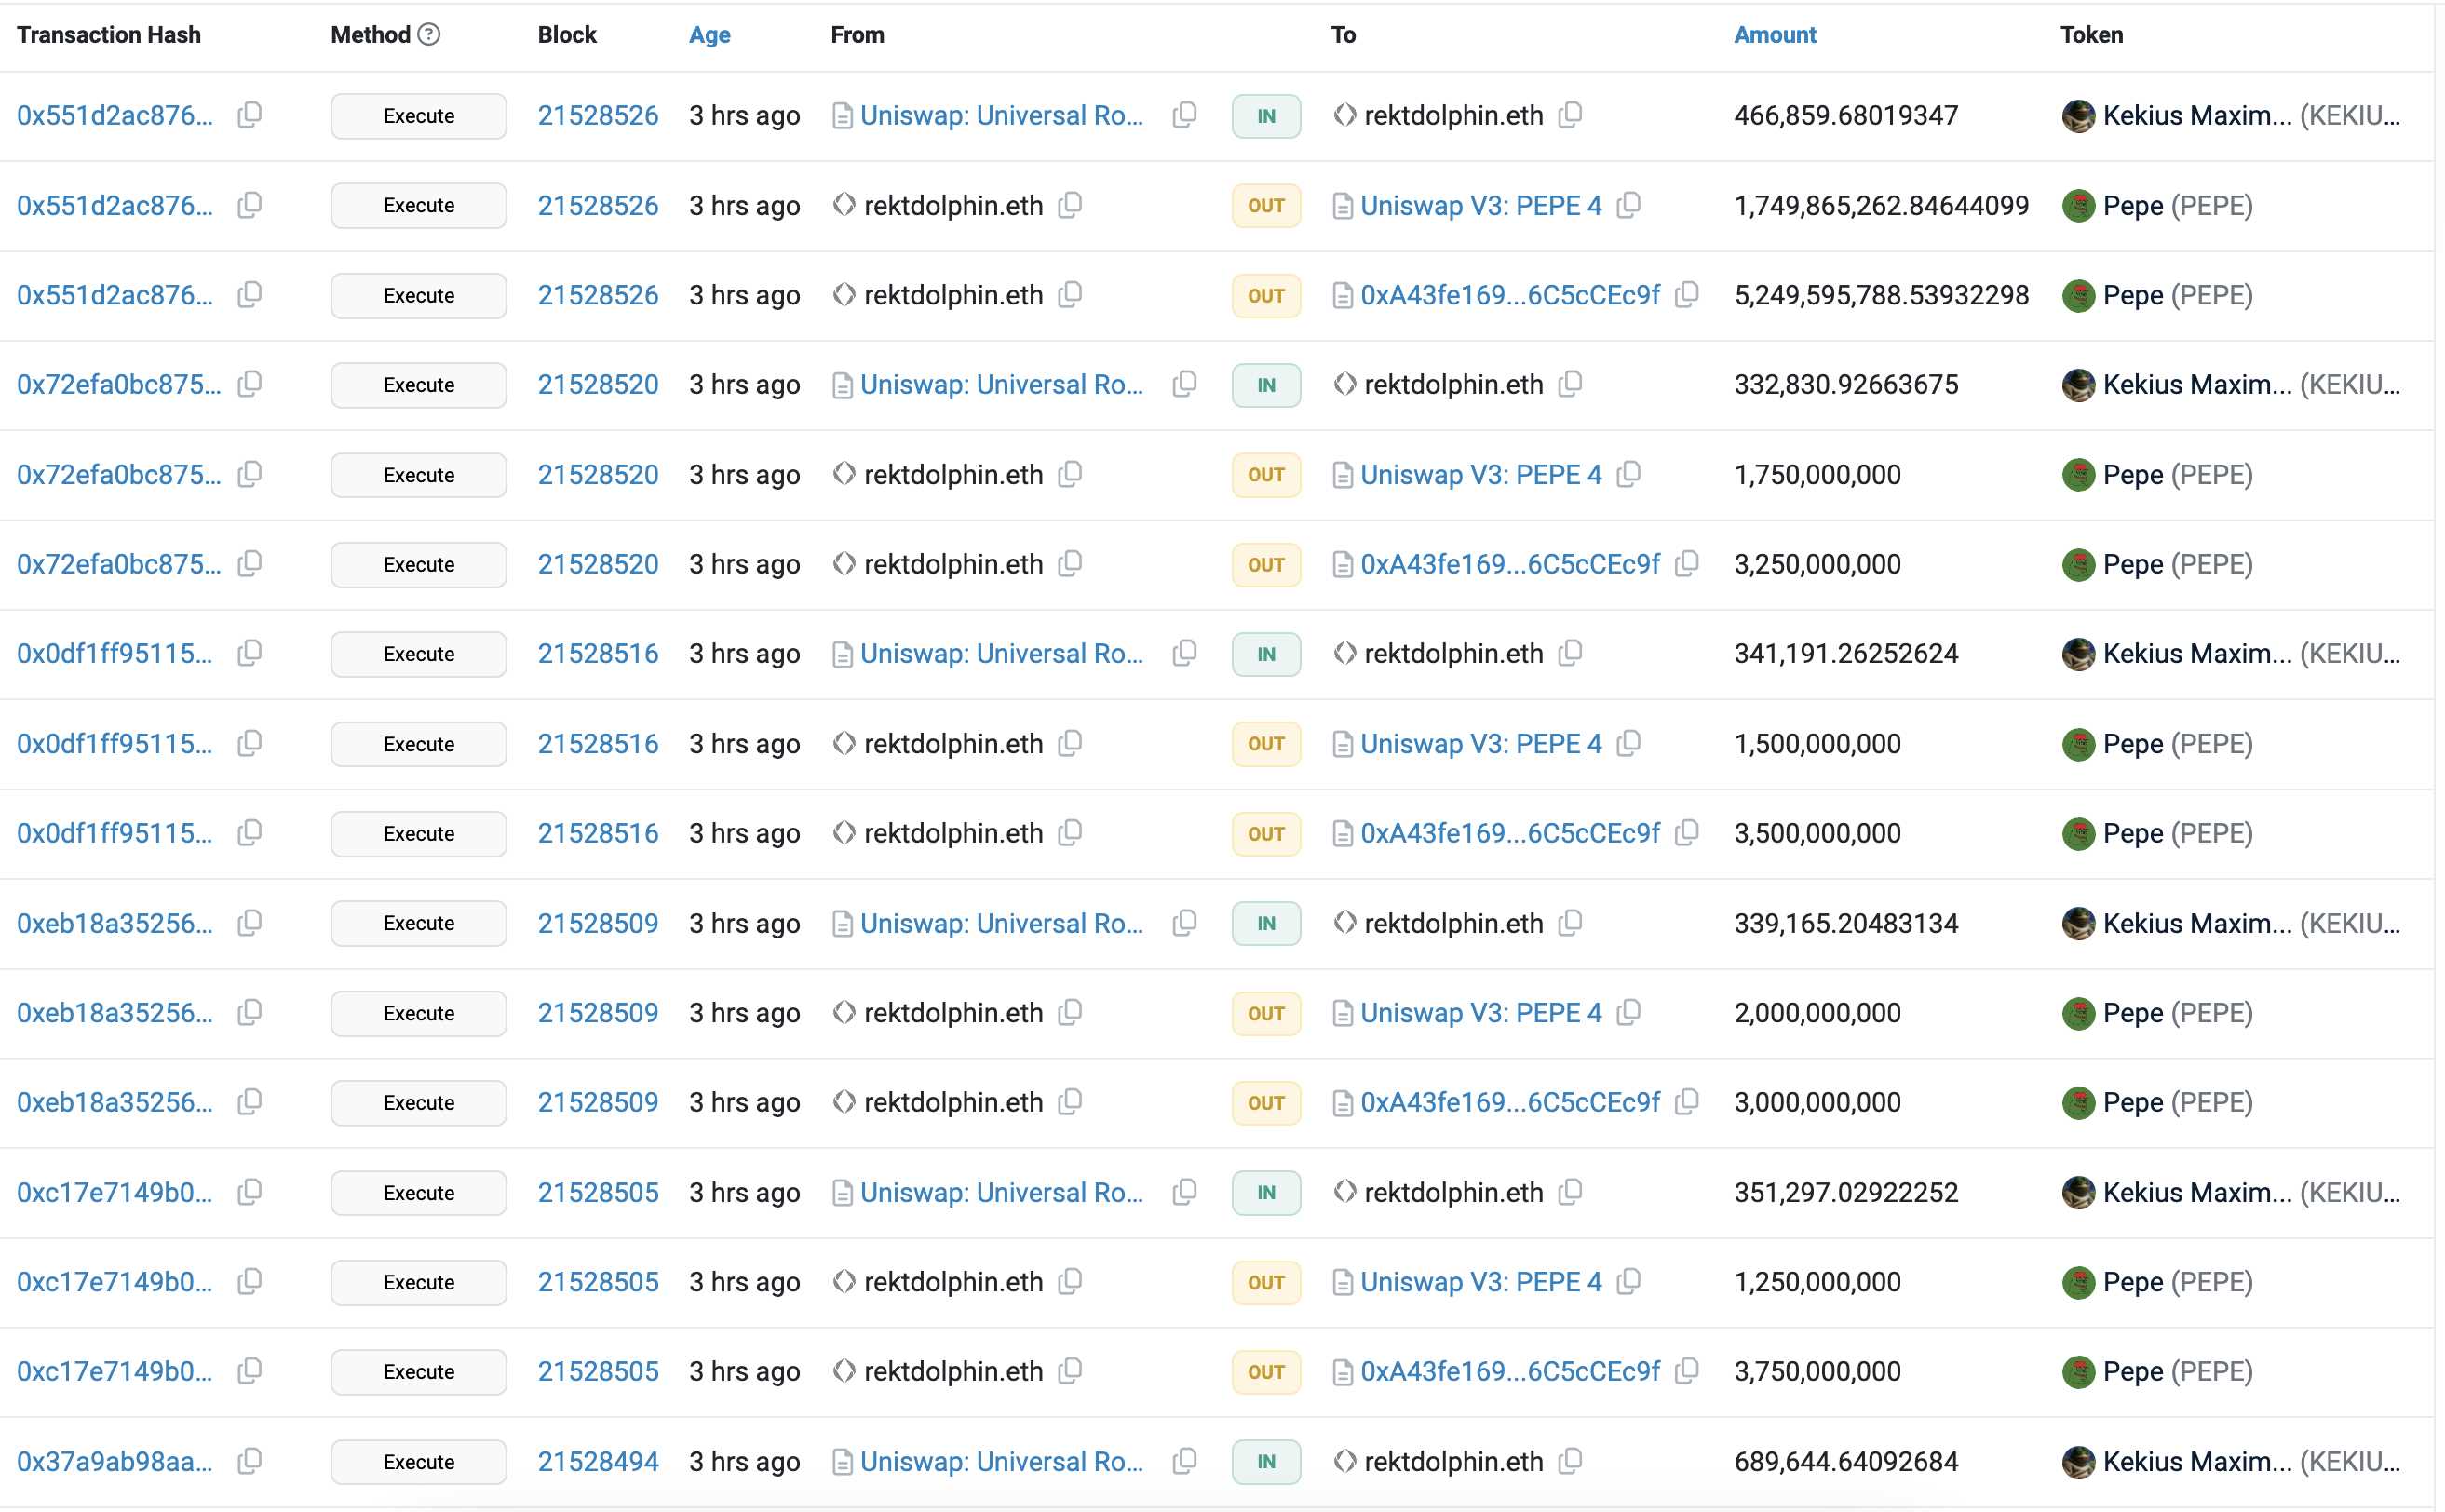
Task: Open transaction 0xc17e7149b0 in the 1,250,000,000 row
Action: click(115, 1282)
